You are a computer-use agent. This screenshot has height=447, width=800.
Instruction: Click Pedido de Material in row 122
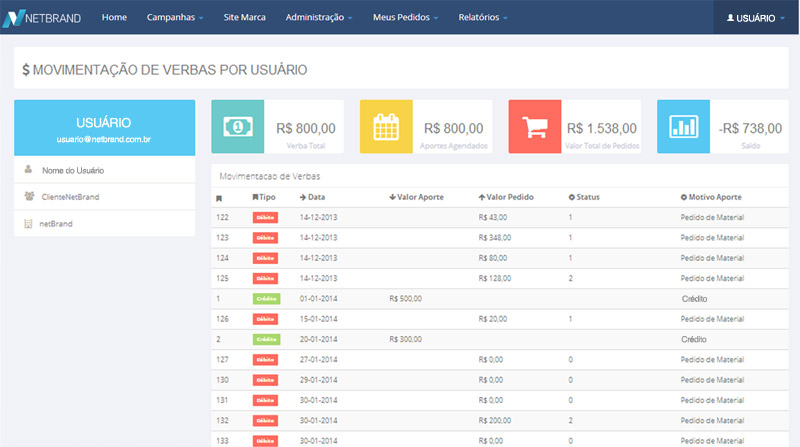point(712,217)
